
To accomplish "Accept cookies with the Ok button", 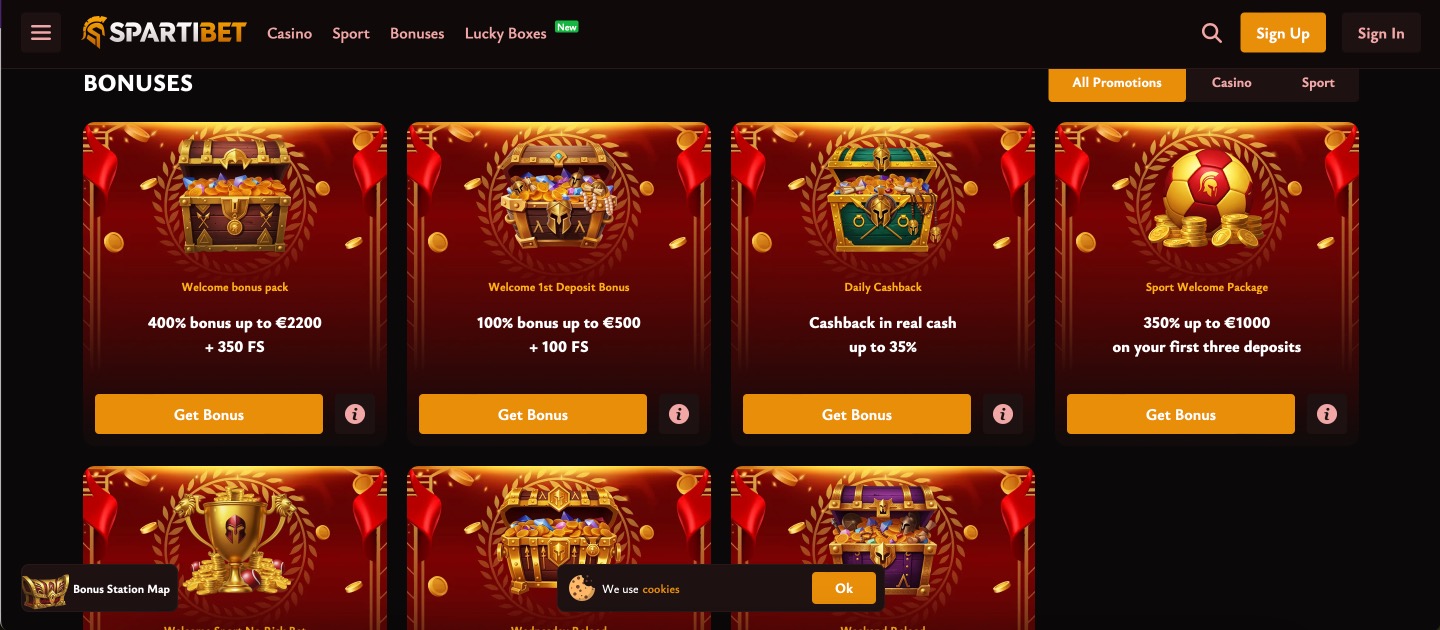I will [844, 588].
